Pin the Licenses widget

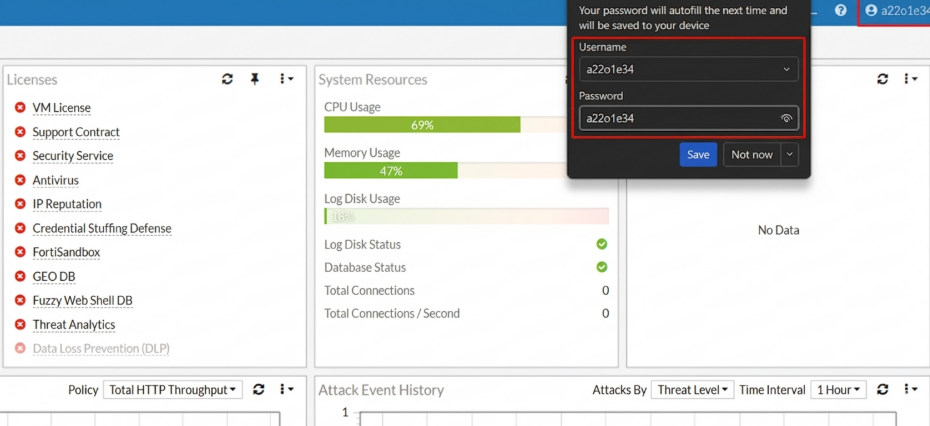(x=255, y=79)
